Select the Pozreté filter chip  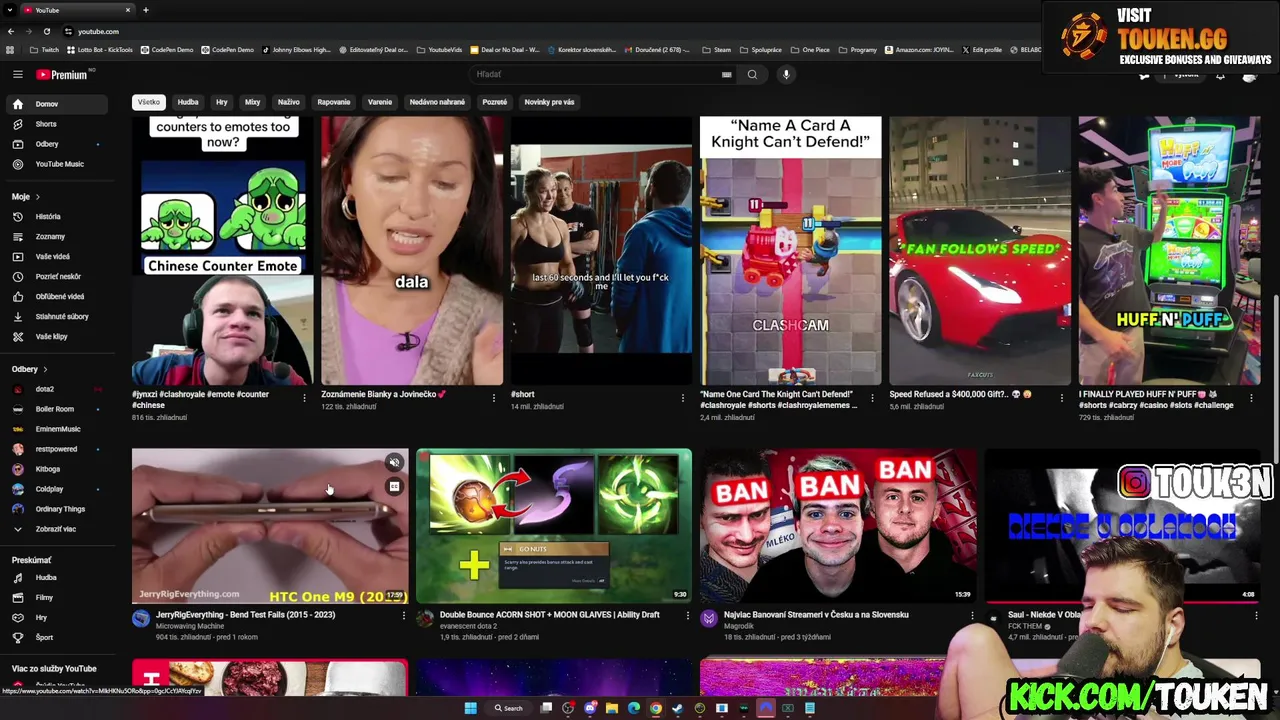(x=494, y=102)
